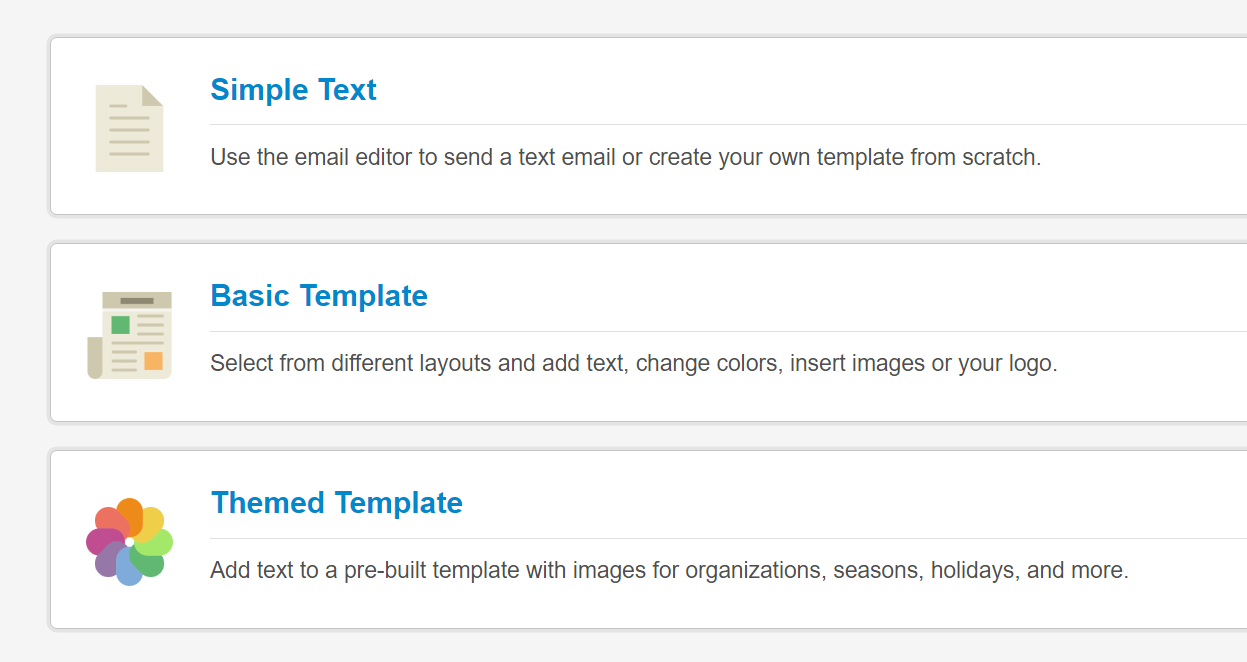The image size is (1247, 662).
Task: Click the Simple Text document icon
Action: (x=129, y=128)
